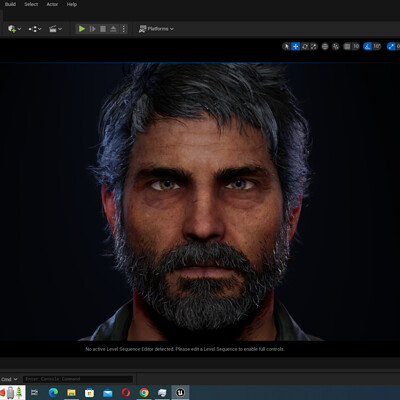Open File Explorer from the taskbar
This screenshot has height=400, width=400.
coord(71,393)
